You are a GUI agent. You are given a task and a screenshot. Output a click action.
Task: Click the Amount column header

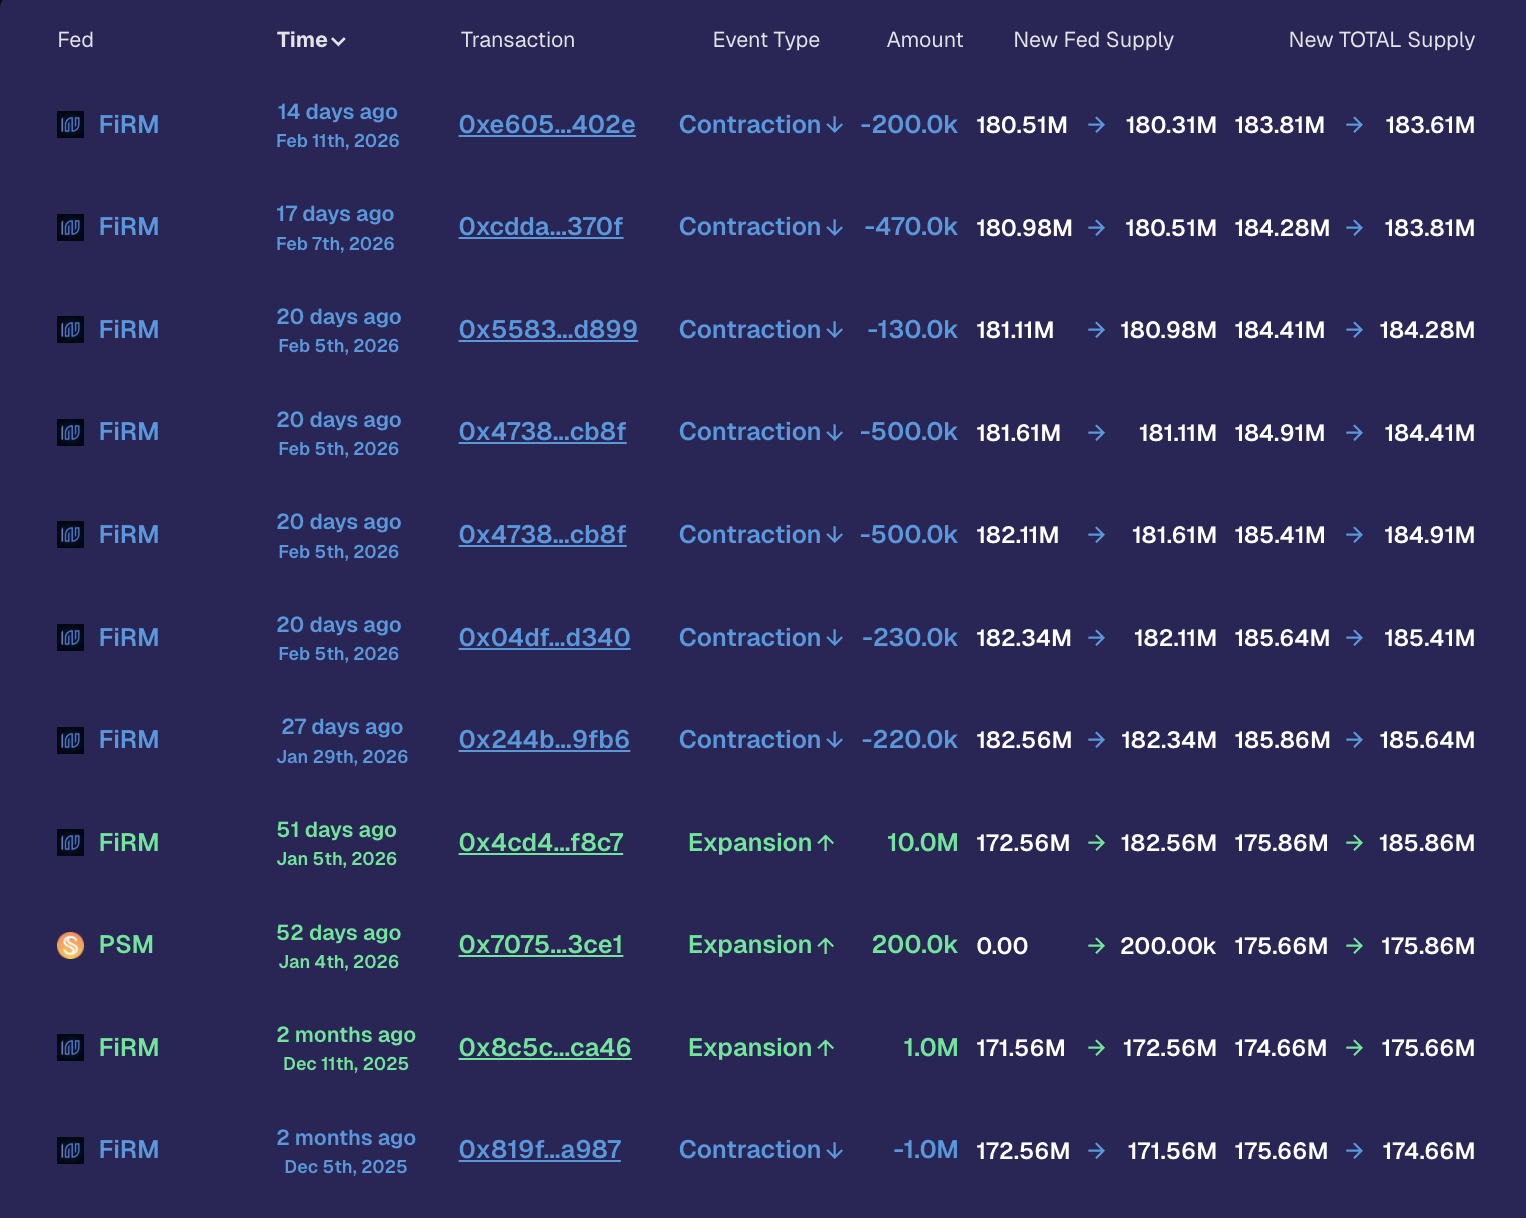[x=924, y=40]
